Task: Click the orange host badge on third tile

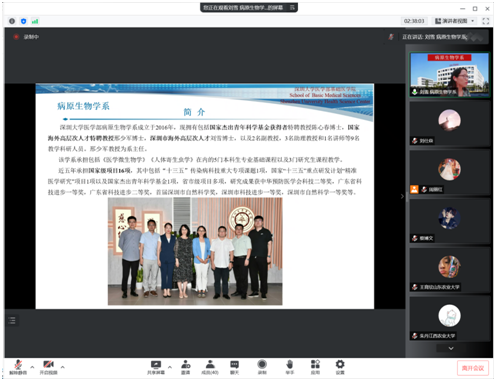Action: (x=414, y=189)
